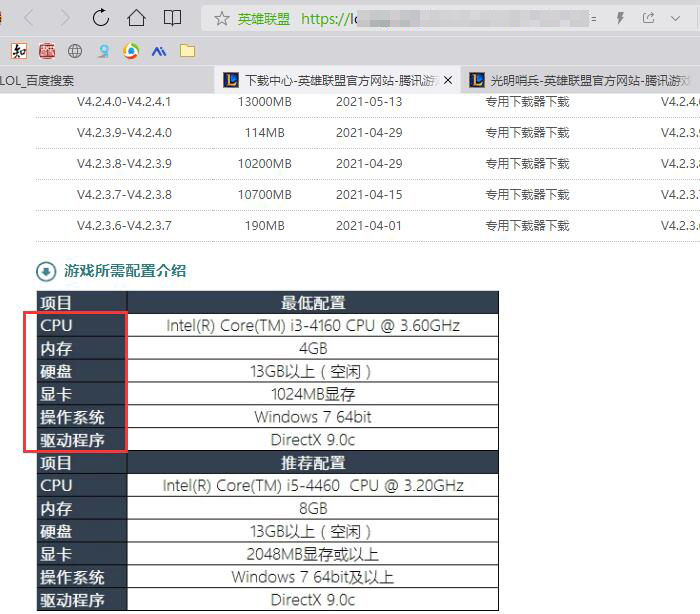Go to the browser home page icon

[x=136, y=18]
